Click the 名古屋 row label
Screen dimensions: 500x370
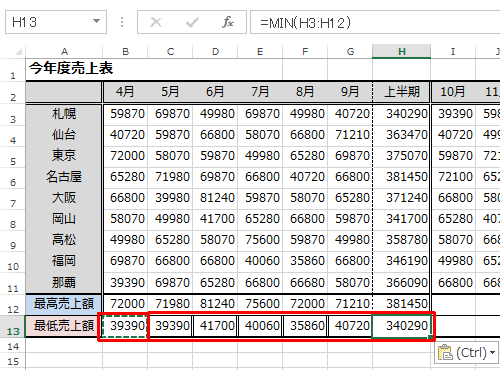click(x=64, y=177)
